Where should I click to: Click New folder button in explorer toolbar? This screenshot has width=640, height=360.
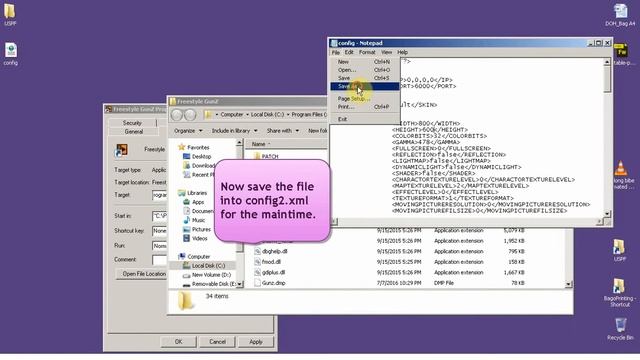pos(318,131)
